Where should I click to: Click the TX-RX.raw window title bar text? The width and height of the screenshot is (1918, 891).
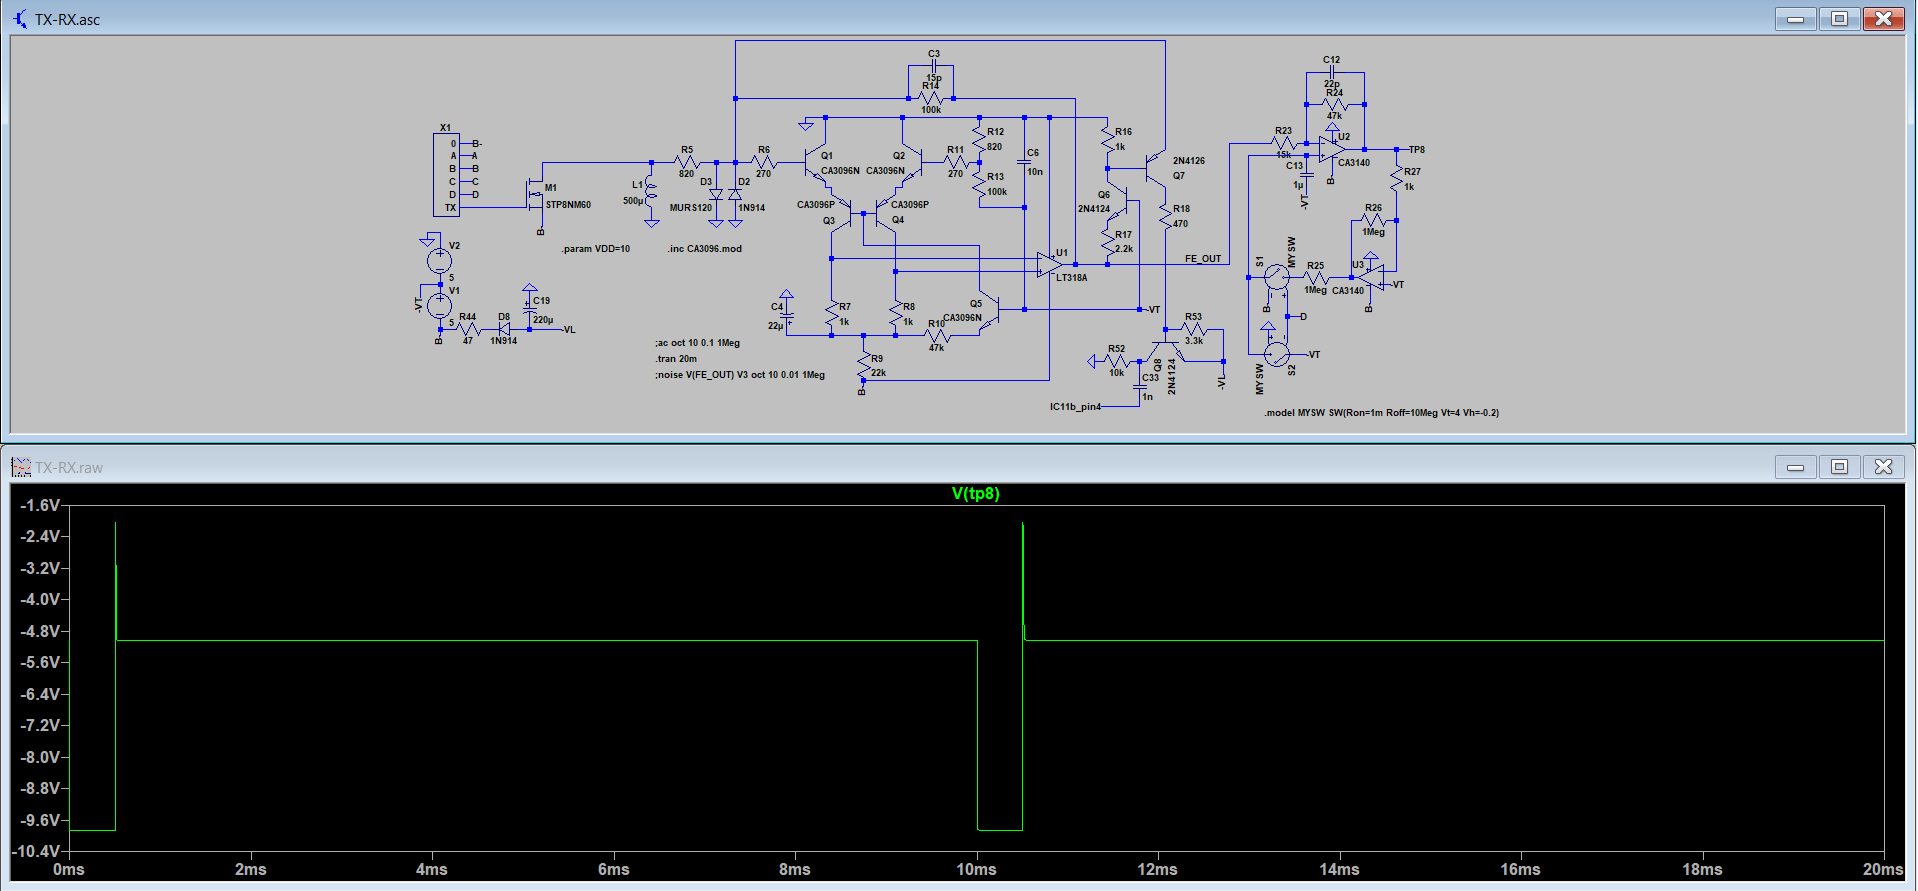[x=69, y=467]
